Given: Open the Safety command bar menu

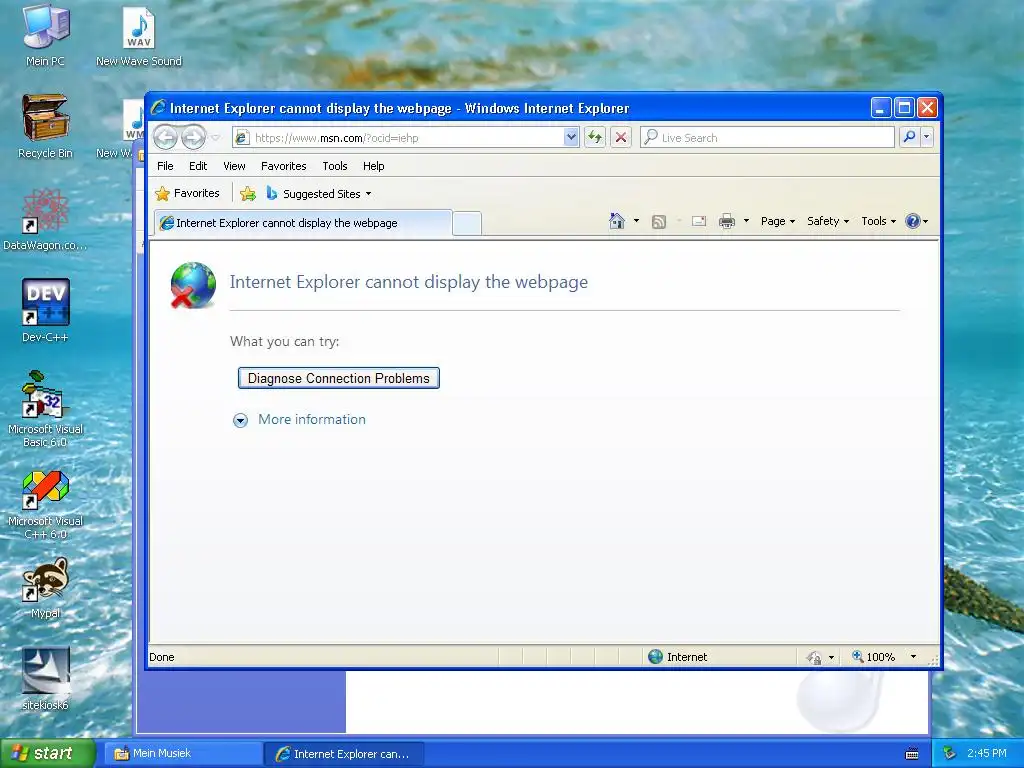Looking at the screenshot, I should 827,221.
